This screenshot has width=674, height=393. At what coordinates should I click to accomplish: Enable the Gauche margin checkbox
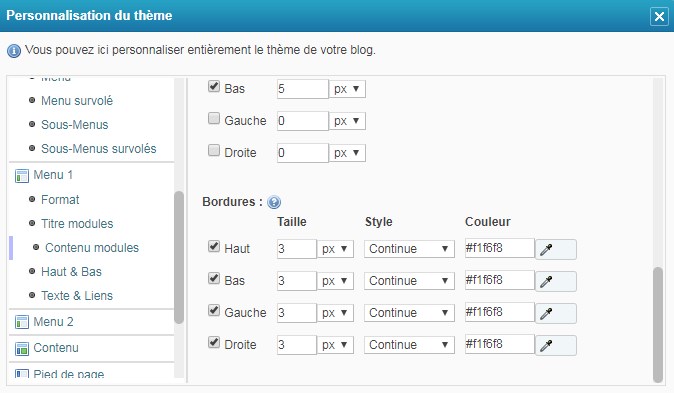point(214,118)
